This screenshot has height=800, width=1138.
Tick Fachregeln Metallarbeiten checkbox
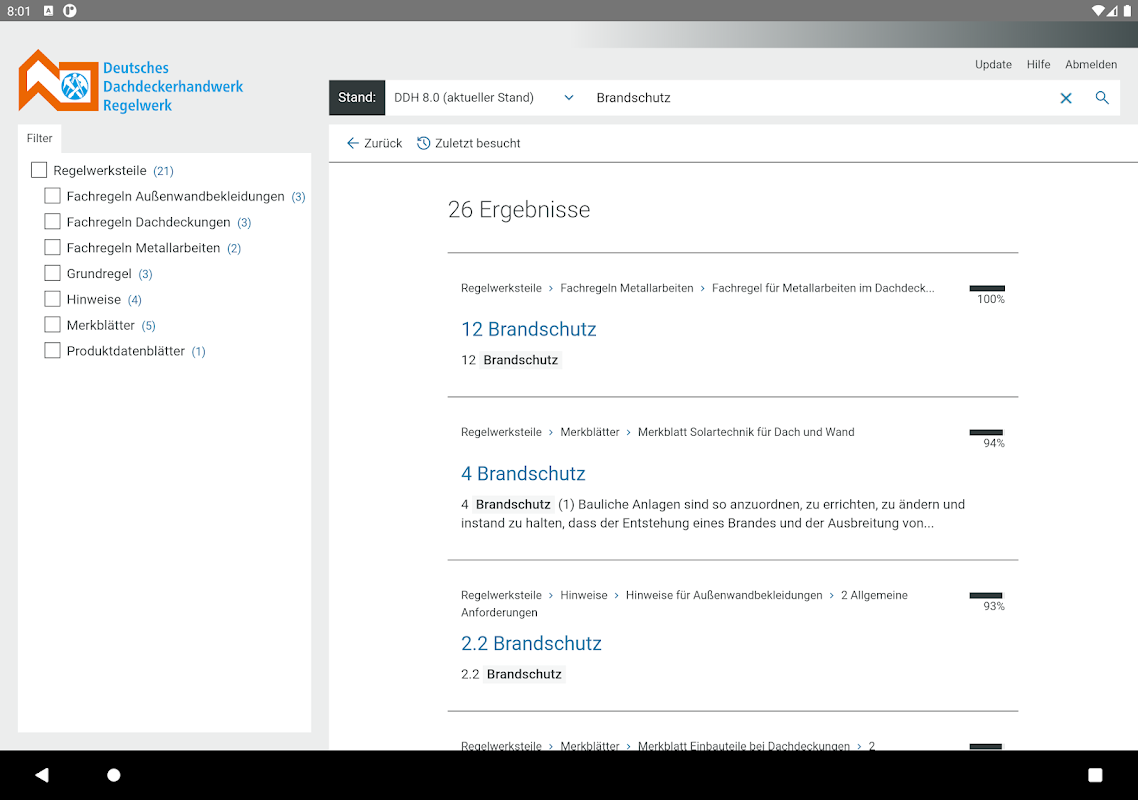(52, 248)
